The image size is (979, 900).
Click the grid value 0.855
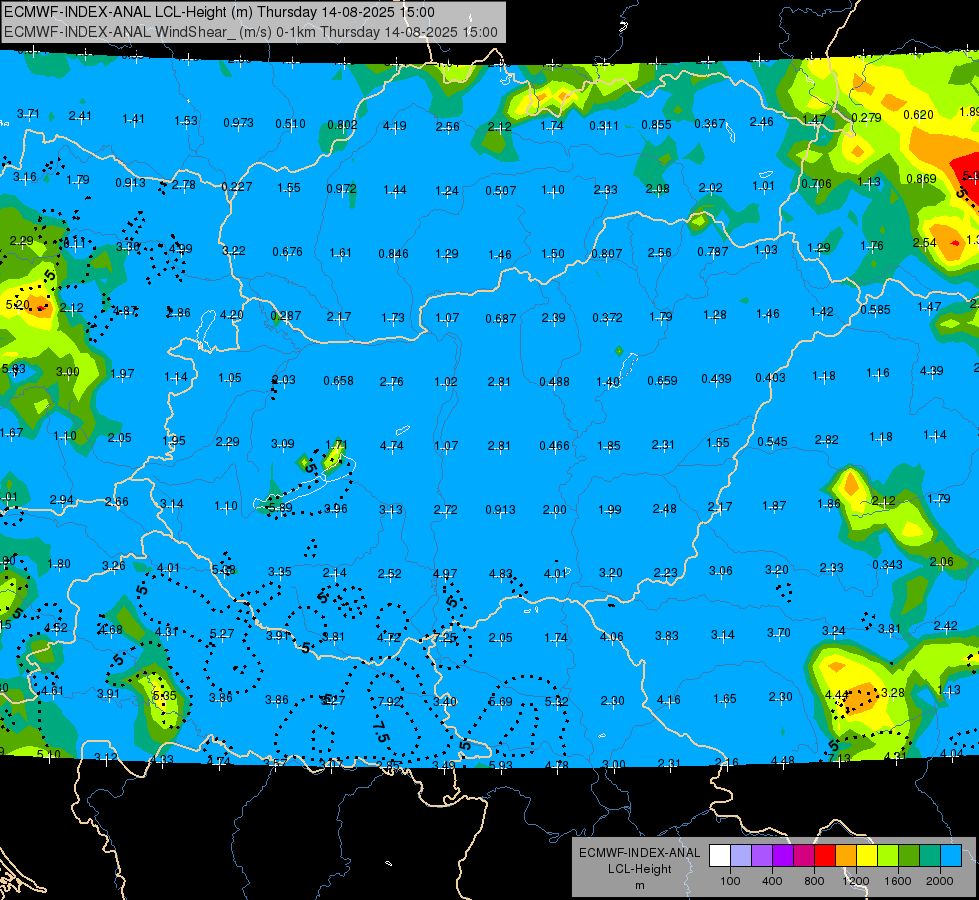(656, 124)
